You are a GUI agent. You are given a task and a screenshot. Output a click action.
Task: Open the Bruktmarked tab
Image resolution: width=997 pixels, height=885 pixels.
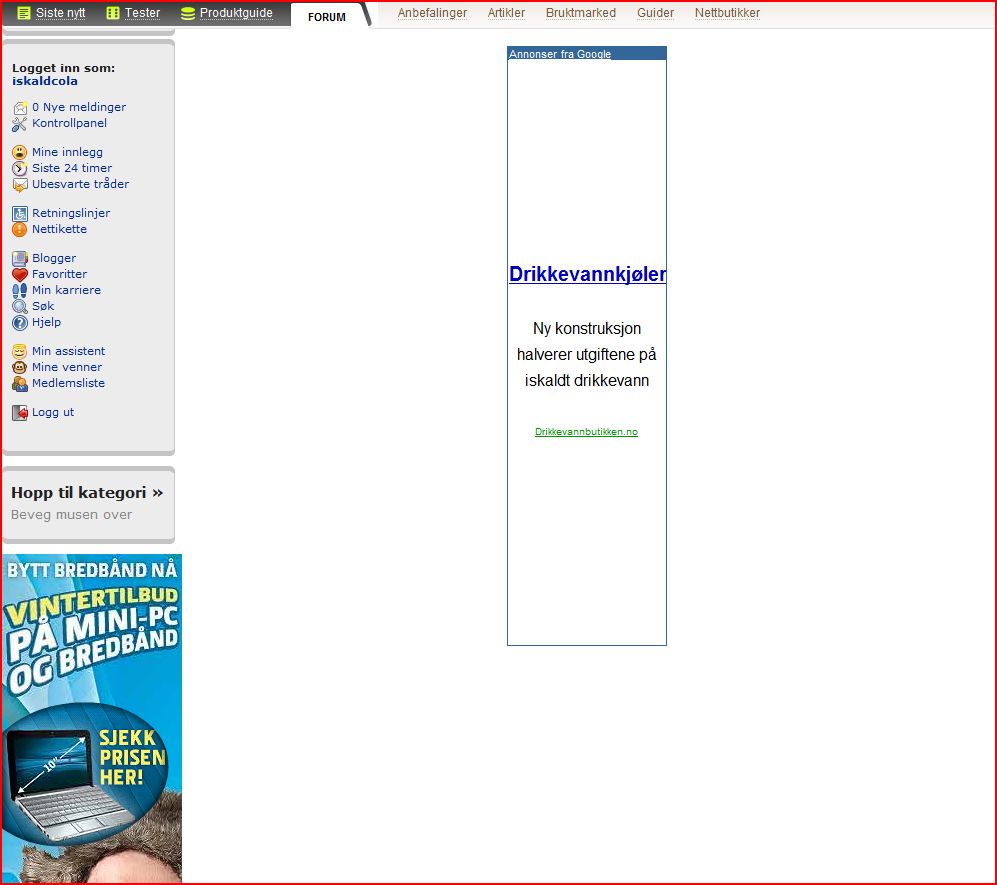pos(581,13)
